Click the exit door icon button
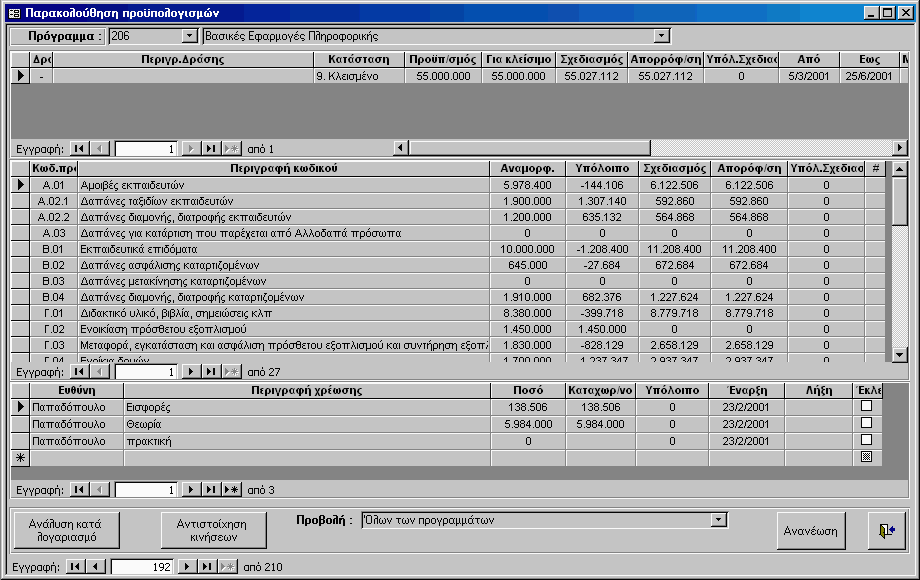Image resolution: width=920 pixels, height=580 pixels. tap(886, 530)
